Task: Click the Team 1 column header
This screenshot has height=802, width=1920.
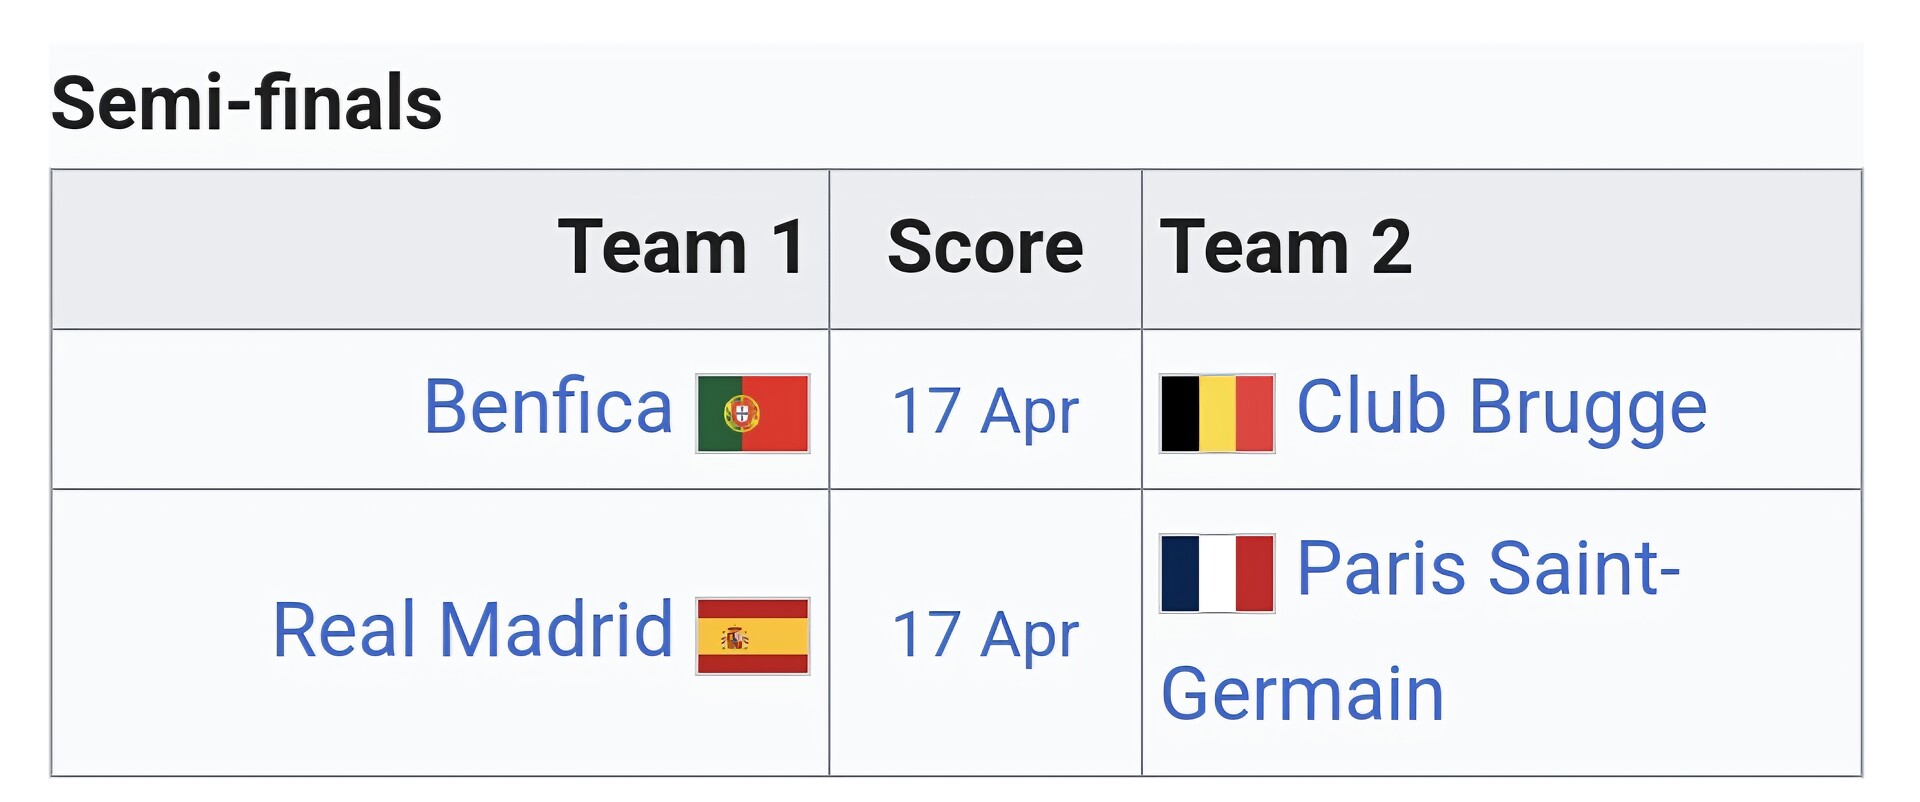Action: [x=681, y=247]
